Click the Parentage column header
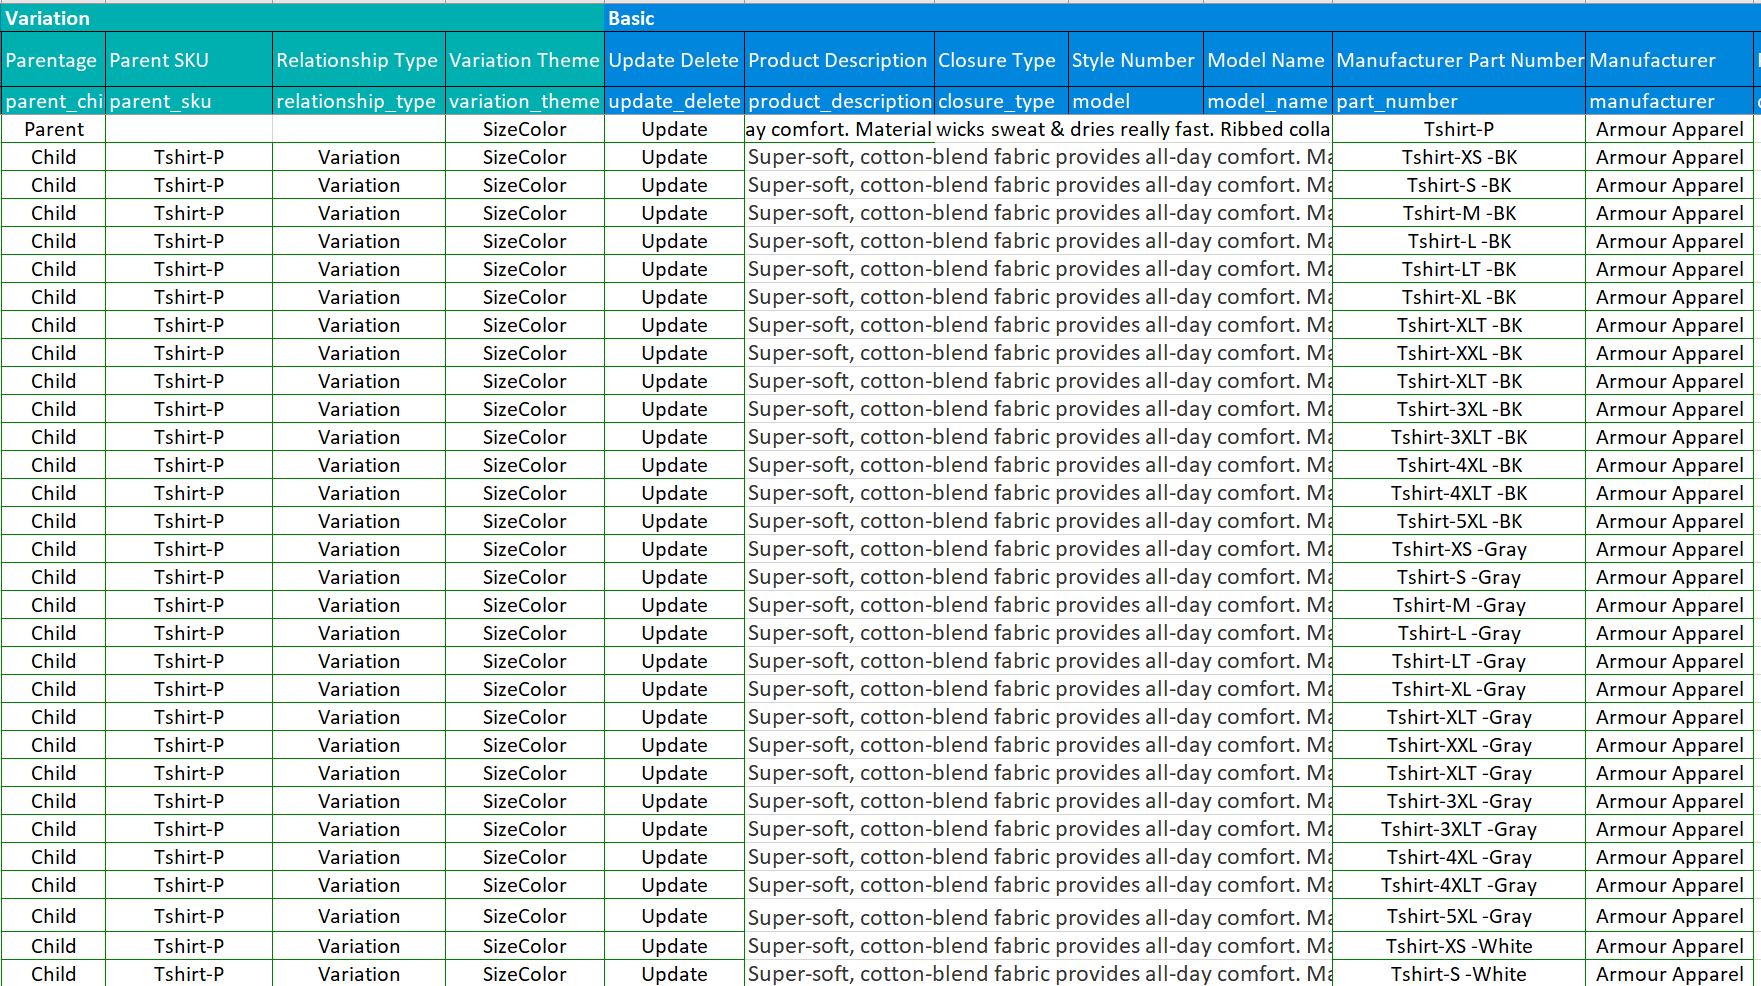Viewport: 1761px width, 986px height. click(53, 60)
